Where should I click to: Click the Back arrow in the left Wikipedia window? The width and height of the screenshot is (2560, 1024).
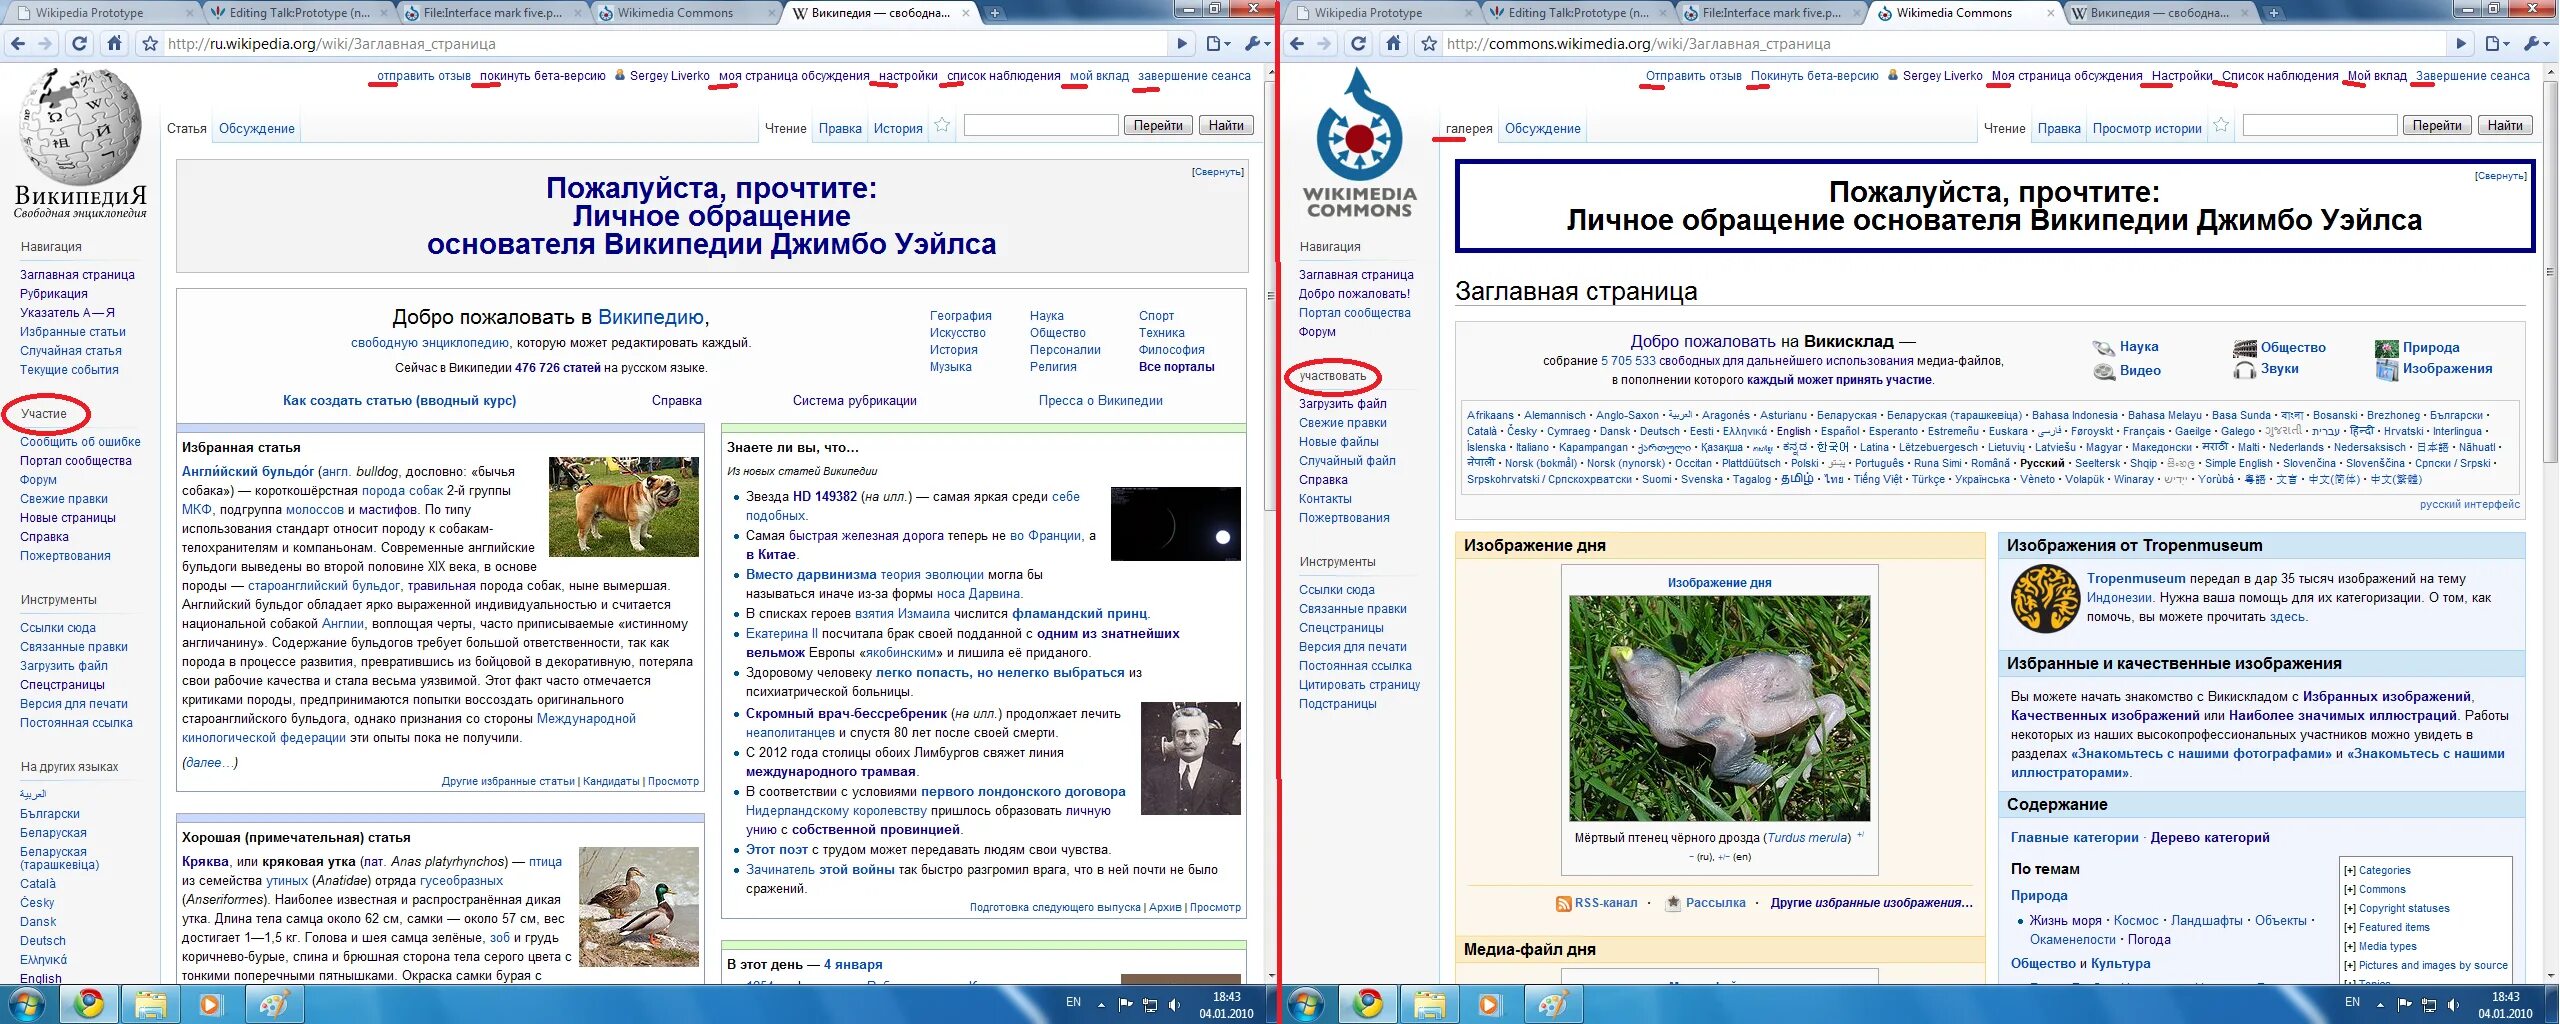click(x=18, y=44)
